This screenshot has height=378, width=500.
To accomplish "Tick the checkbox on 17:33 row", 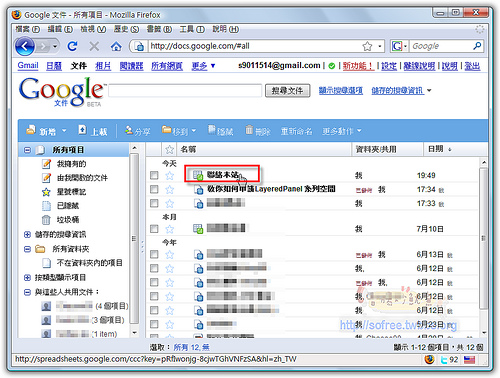I will point(154,203).
